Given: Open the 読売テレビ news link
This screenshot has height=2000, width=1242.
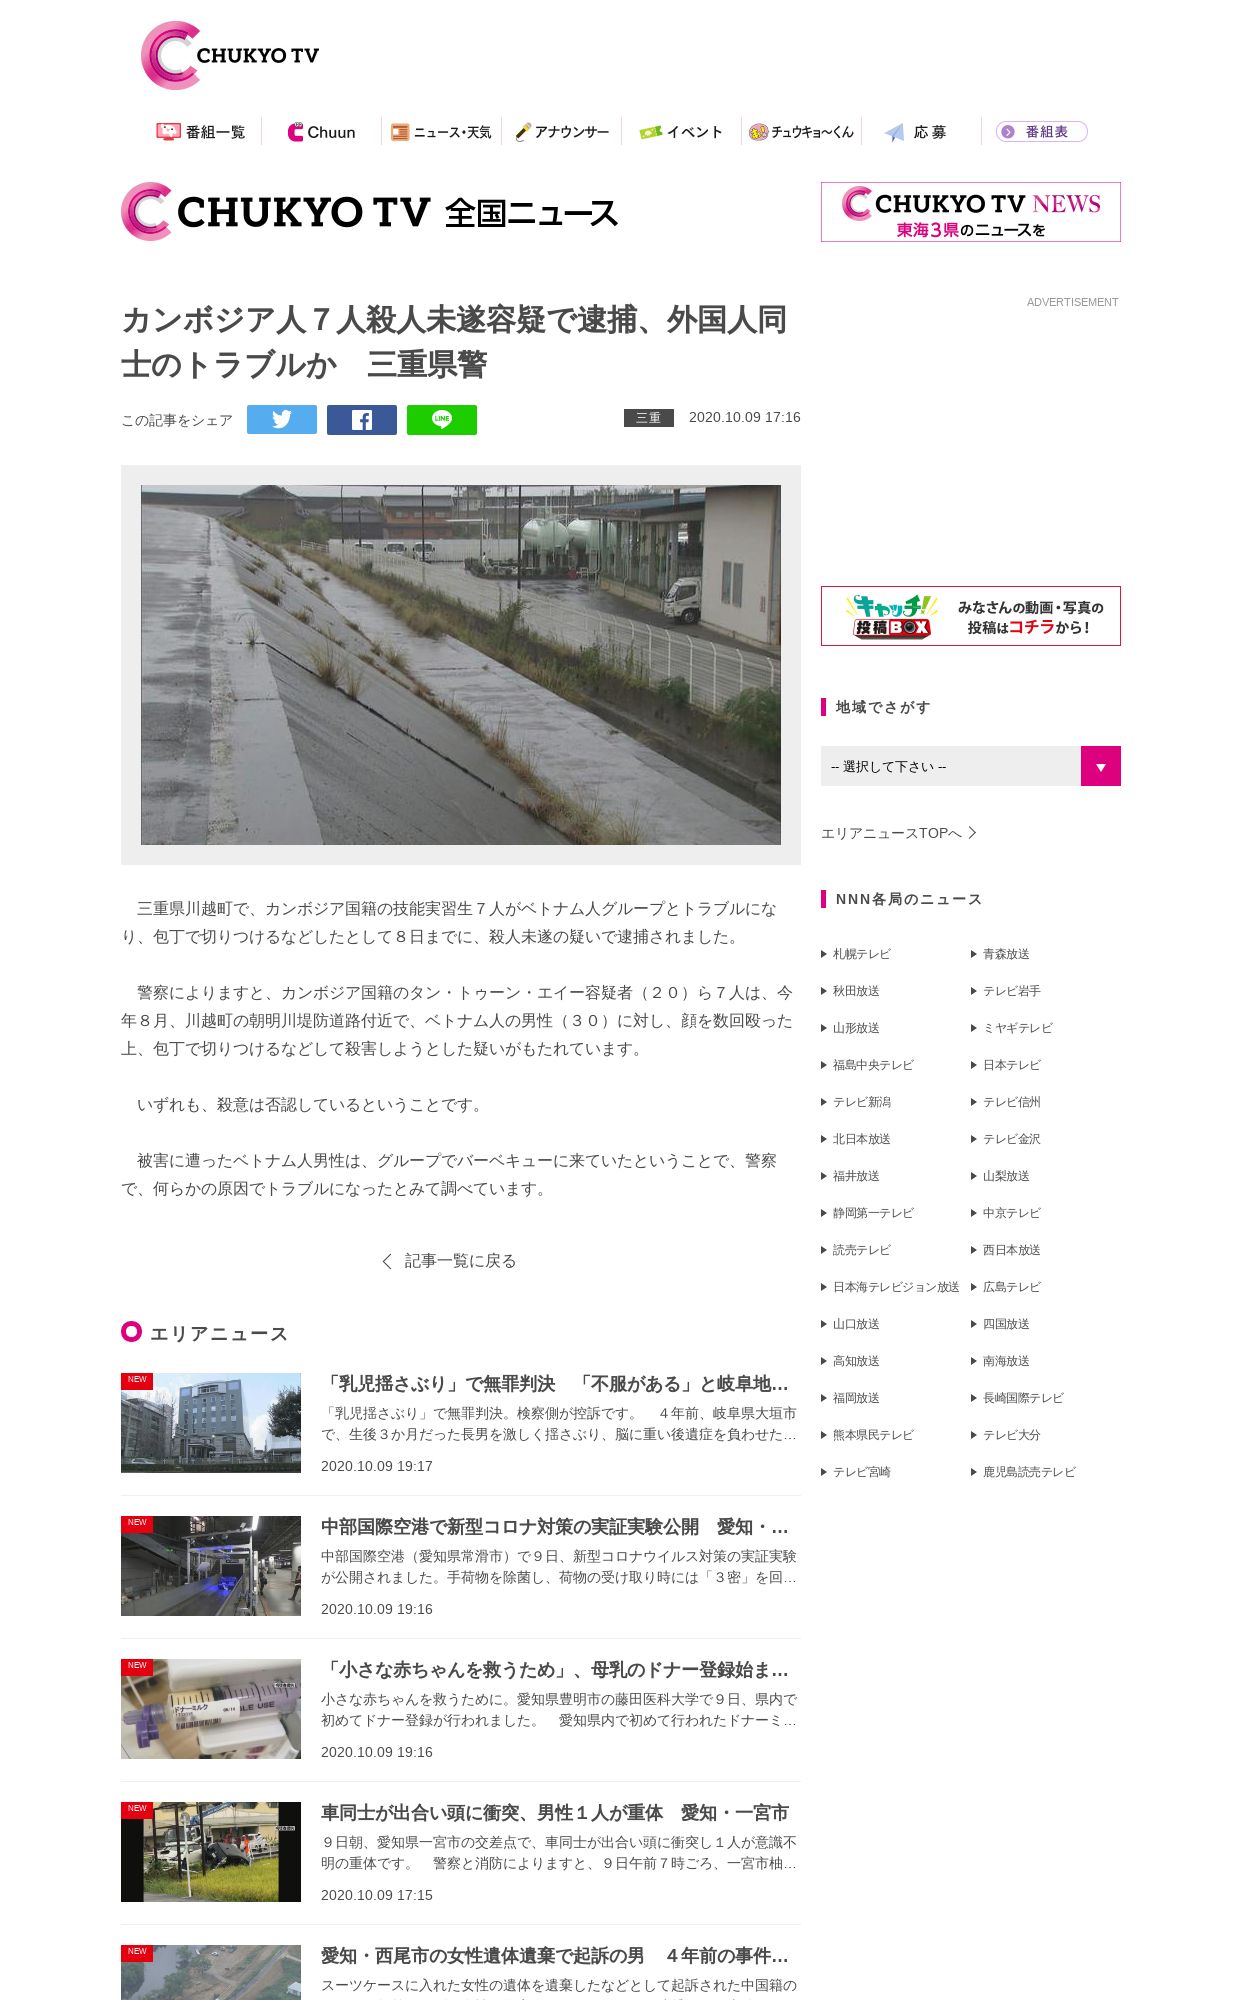Looking at the screenshot, I should [x=856, y=1250].
